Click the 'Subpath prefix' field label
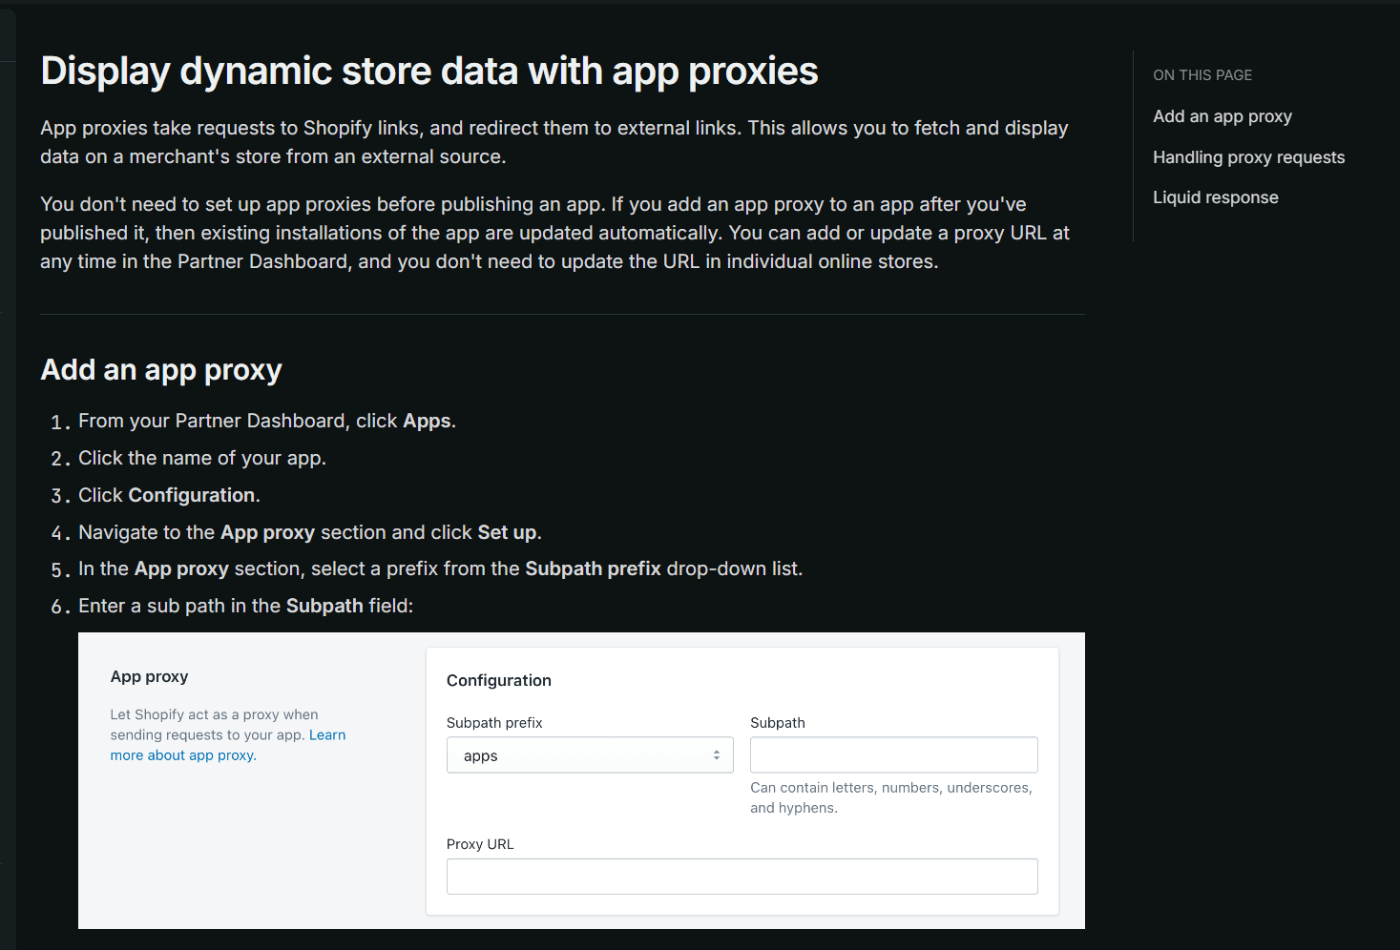This screenshot has width=1400, height=950. (494, 722)
